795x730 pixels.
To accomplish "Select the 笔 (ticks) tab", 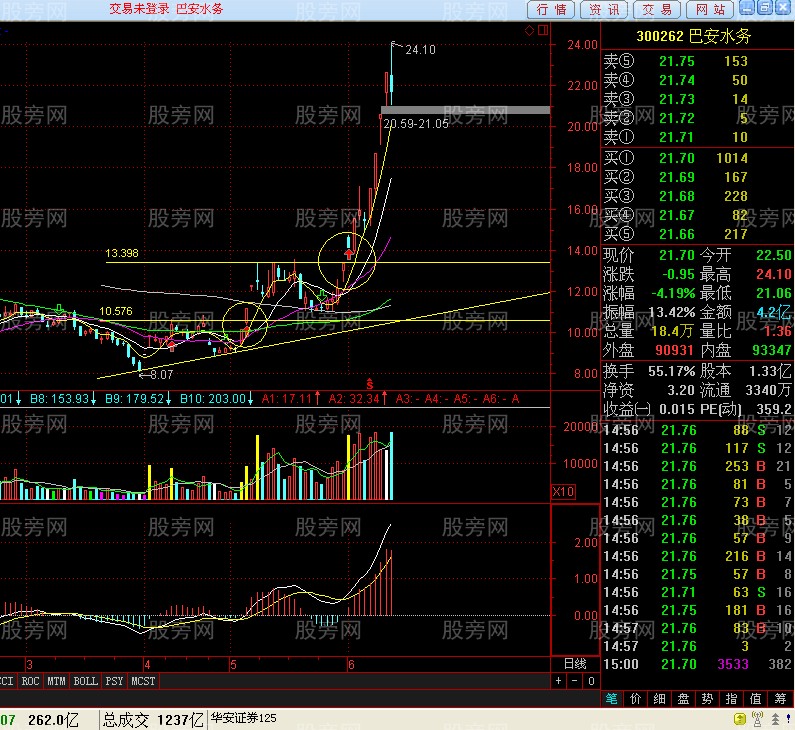I will (x=612, y=699).
